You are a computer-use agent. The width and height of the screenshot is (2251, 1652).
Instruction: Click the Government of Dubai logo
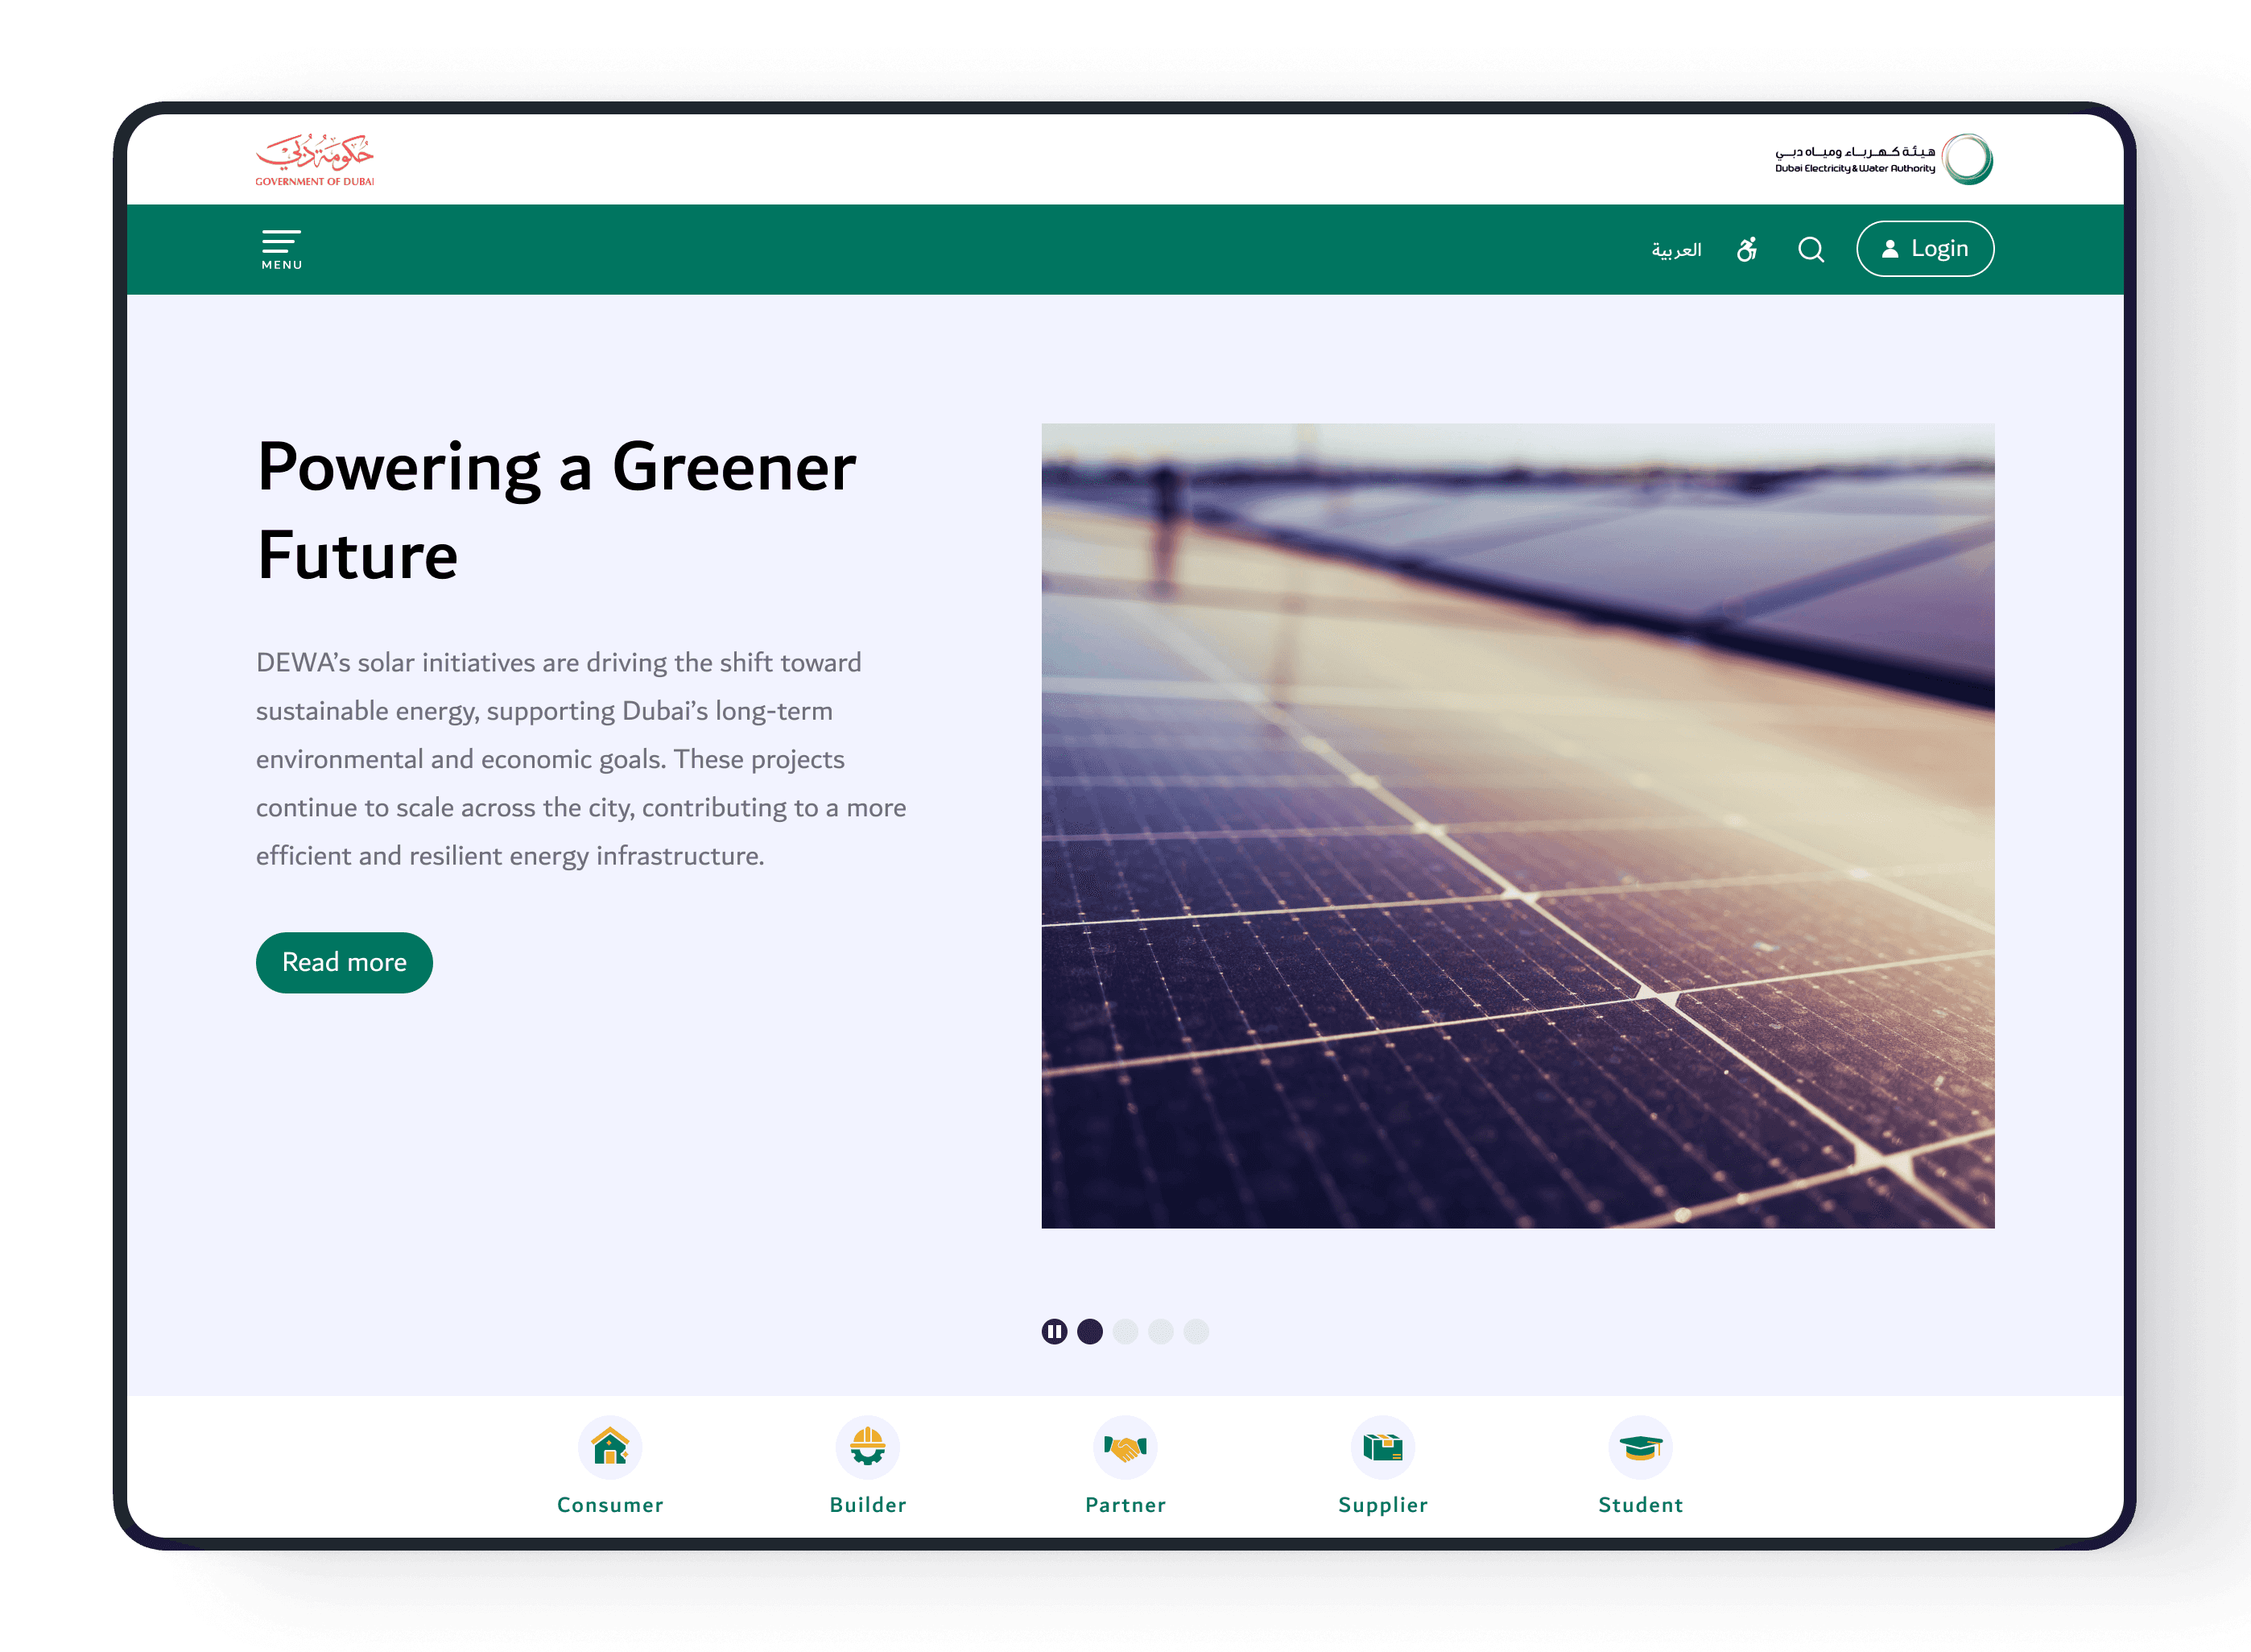tap(315, 159)
